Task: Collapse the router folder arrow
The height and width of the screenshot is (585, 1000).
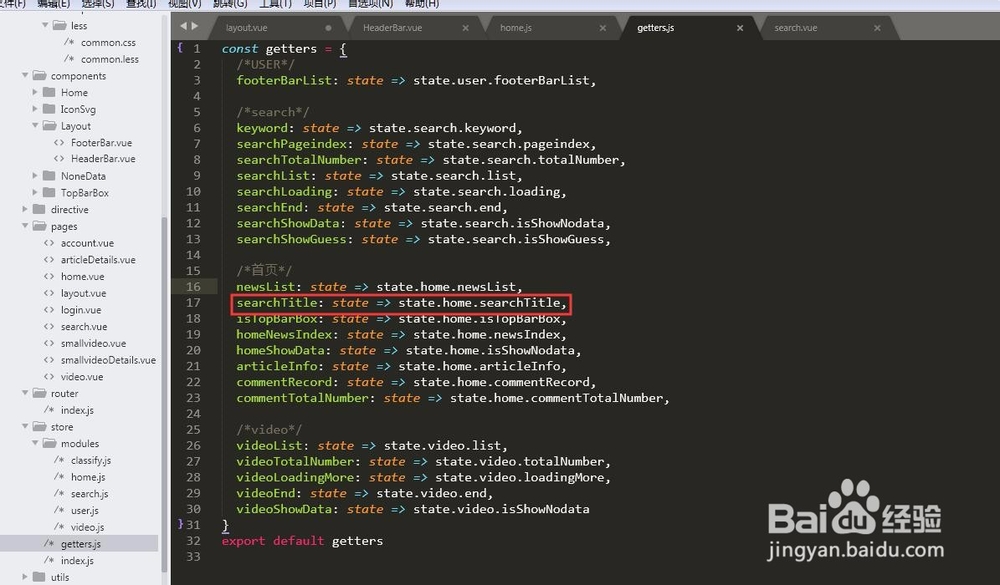Action: pyautogui.click(x=26, y=393)
